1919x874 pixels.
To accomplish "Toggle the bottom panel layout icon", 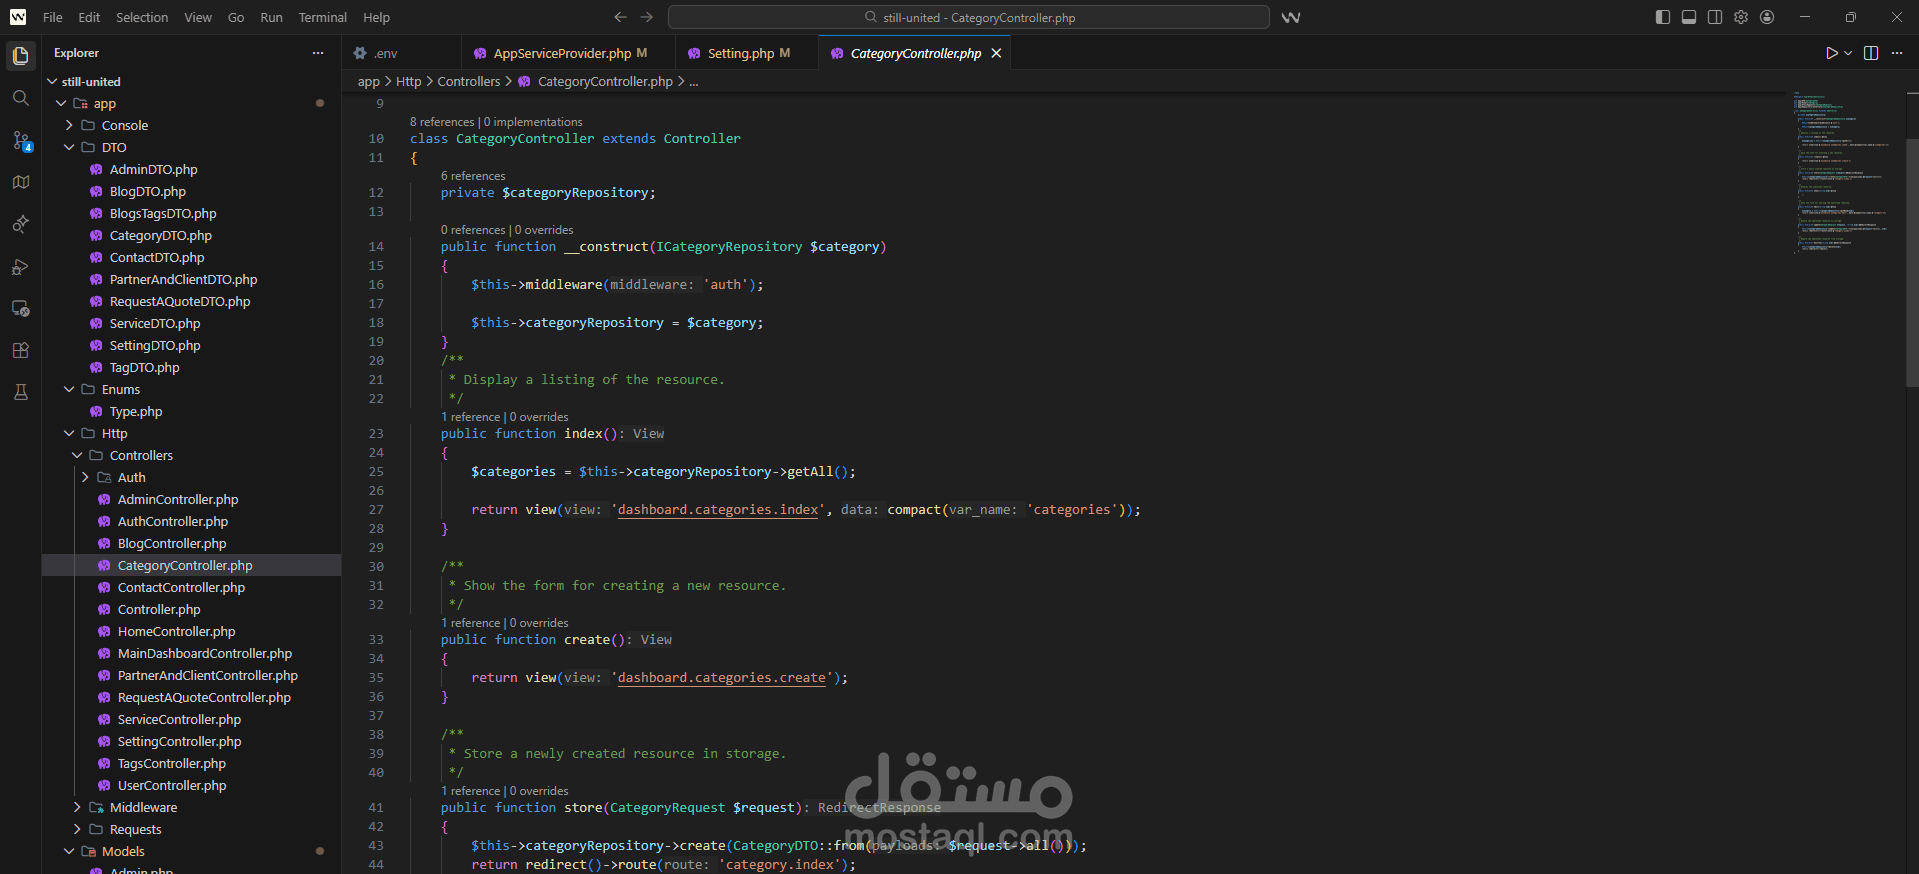I will pos(1689,17).
